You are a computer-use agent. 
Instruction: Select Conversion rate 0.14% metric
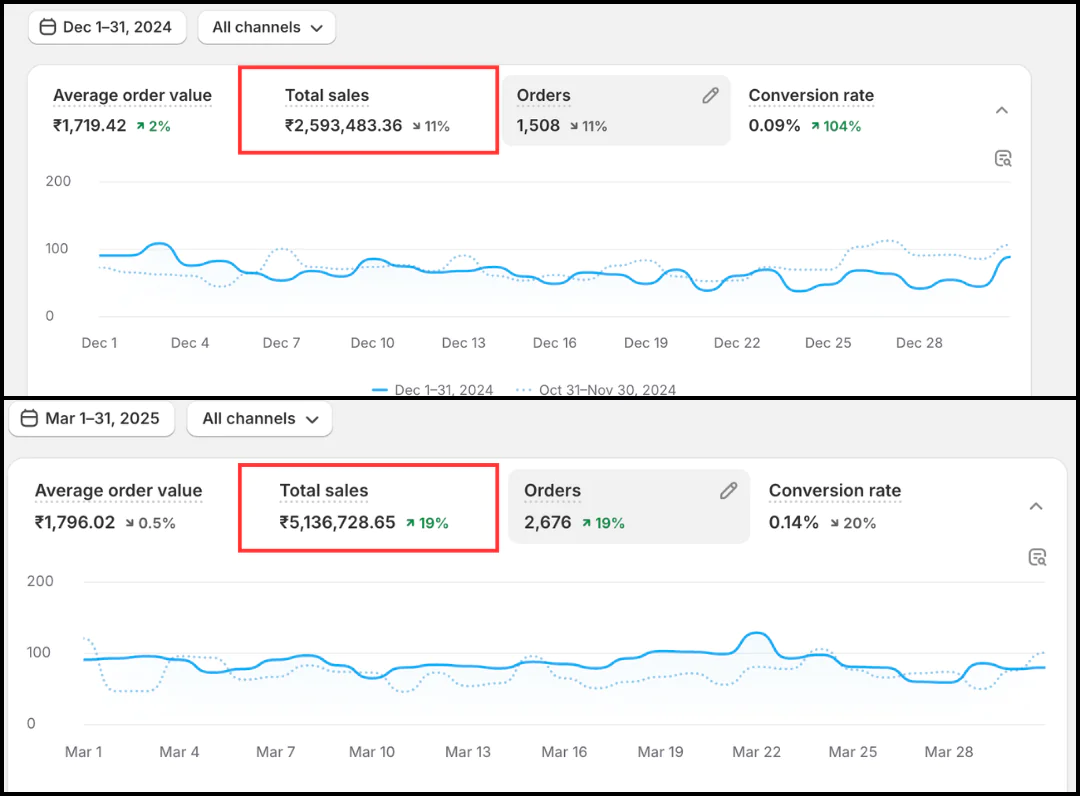click(834, 506)
